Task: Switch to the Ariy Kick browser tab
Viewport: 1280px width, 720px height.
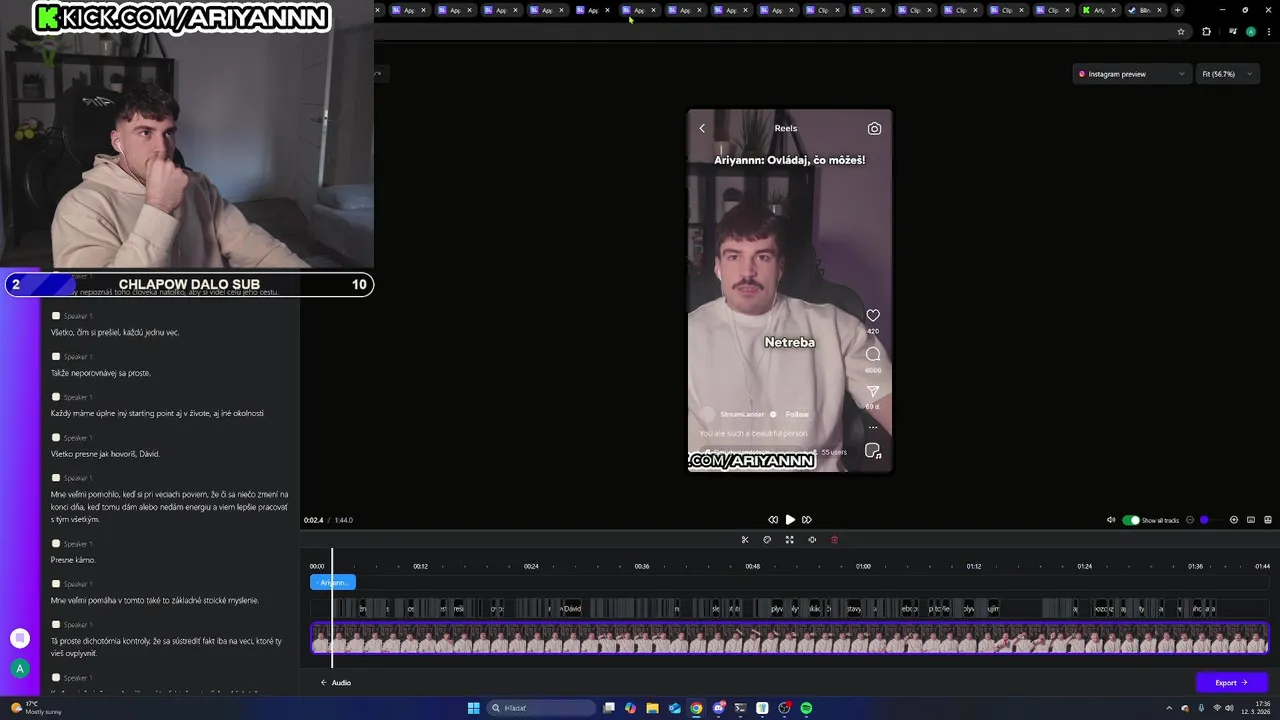Action: pyautogui.click(x=1098, y=10)
